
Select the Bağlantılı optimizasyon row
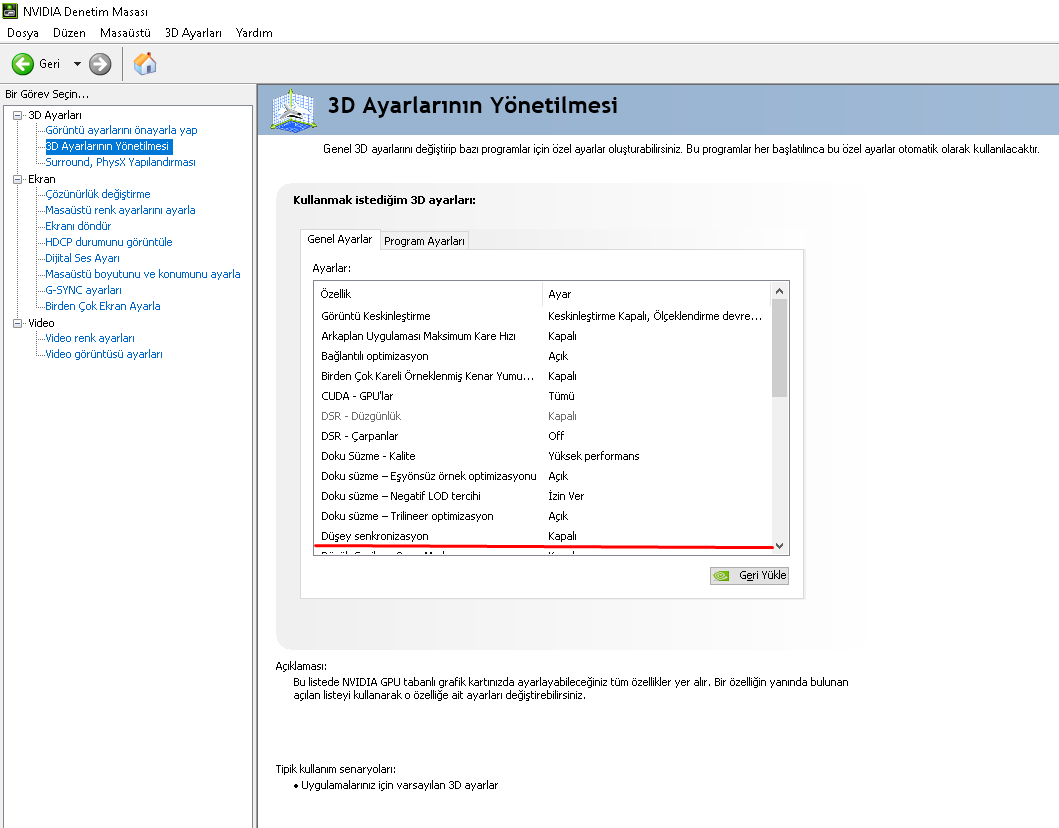coord(542,357)
